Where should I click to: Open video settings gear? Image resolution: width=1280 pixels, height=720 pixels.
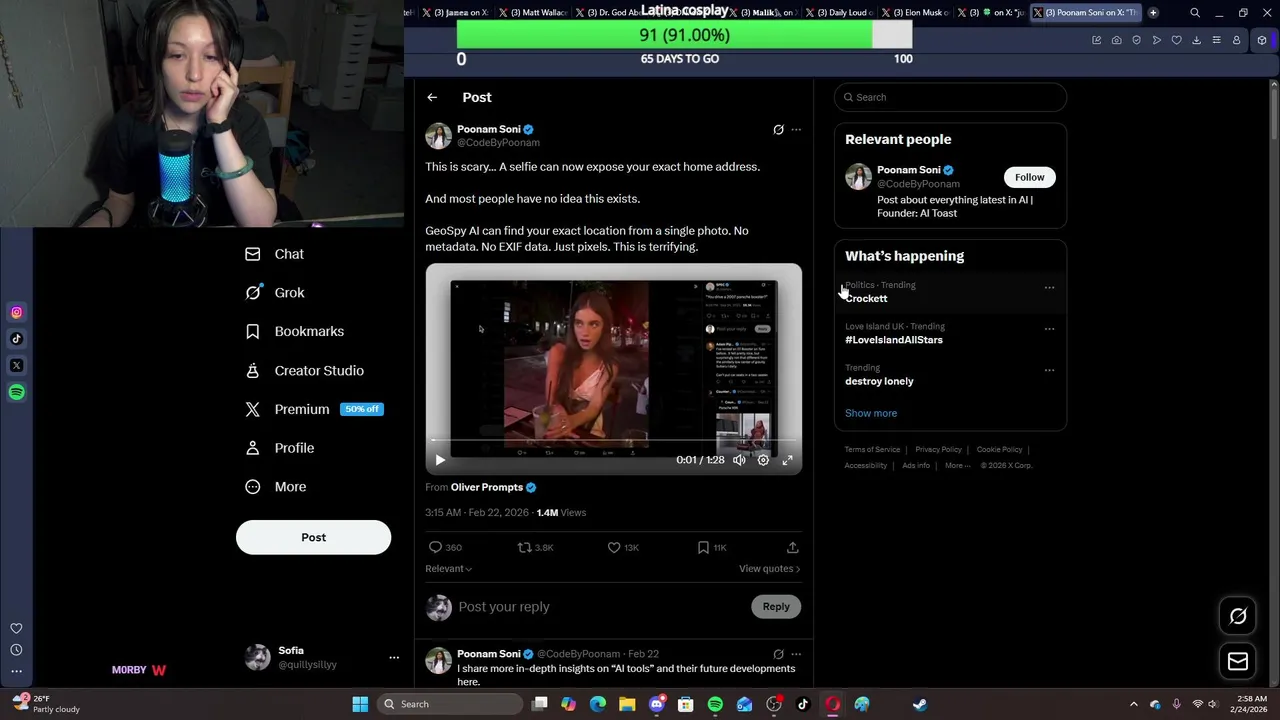point(763,460)
